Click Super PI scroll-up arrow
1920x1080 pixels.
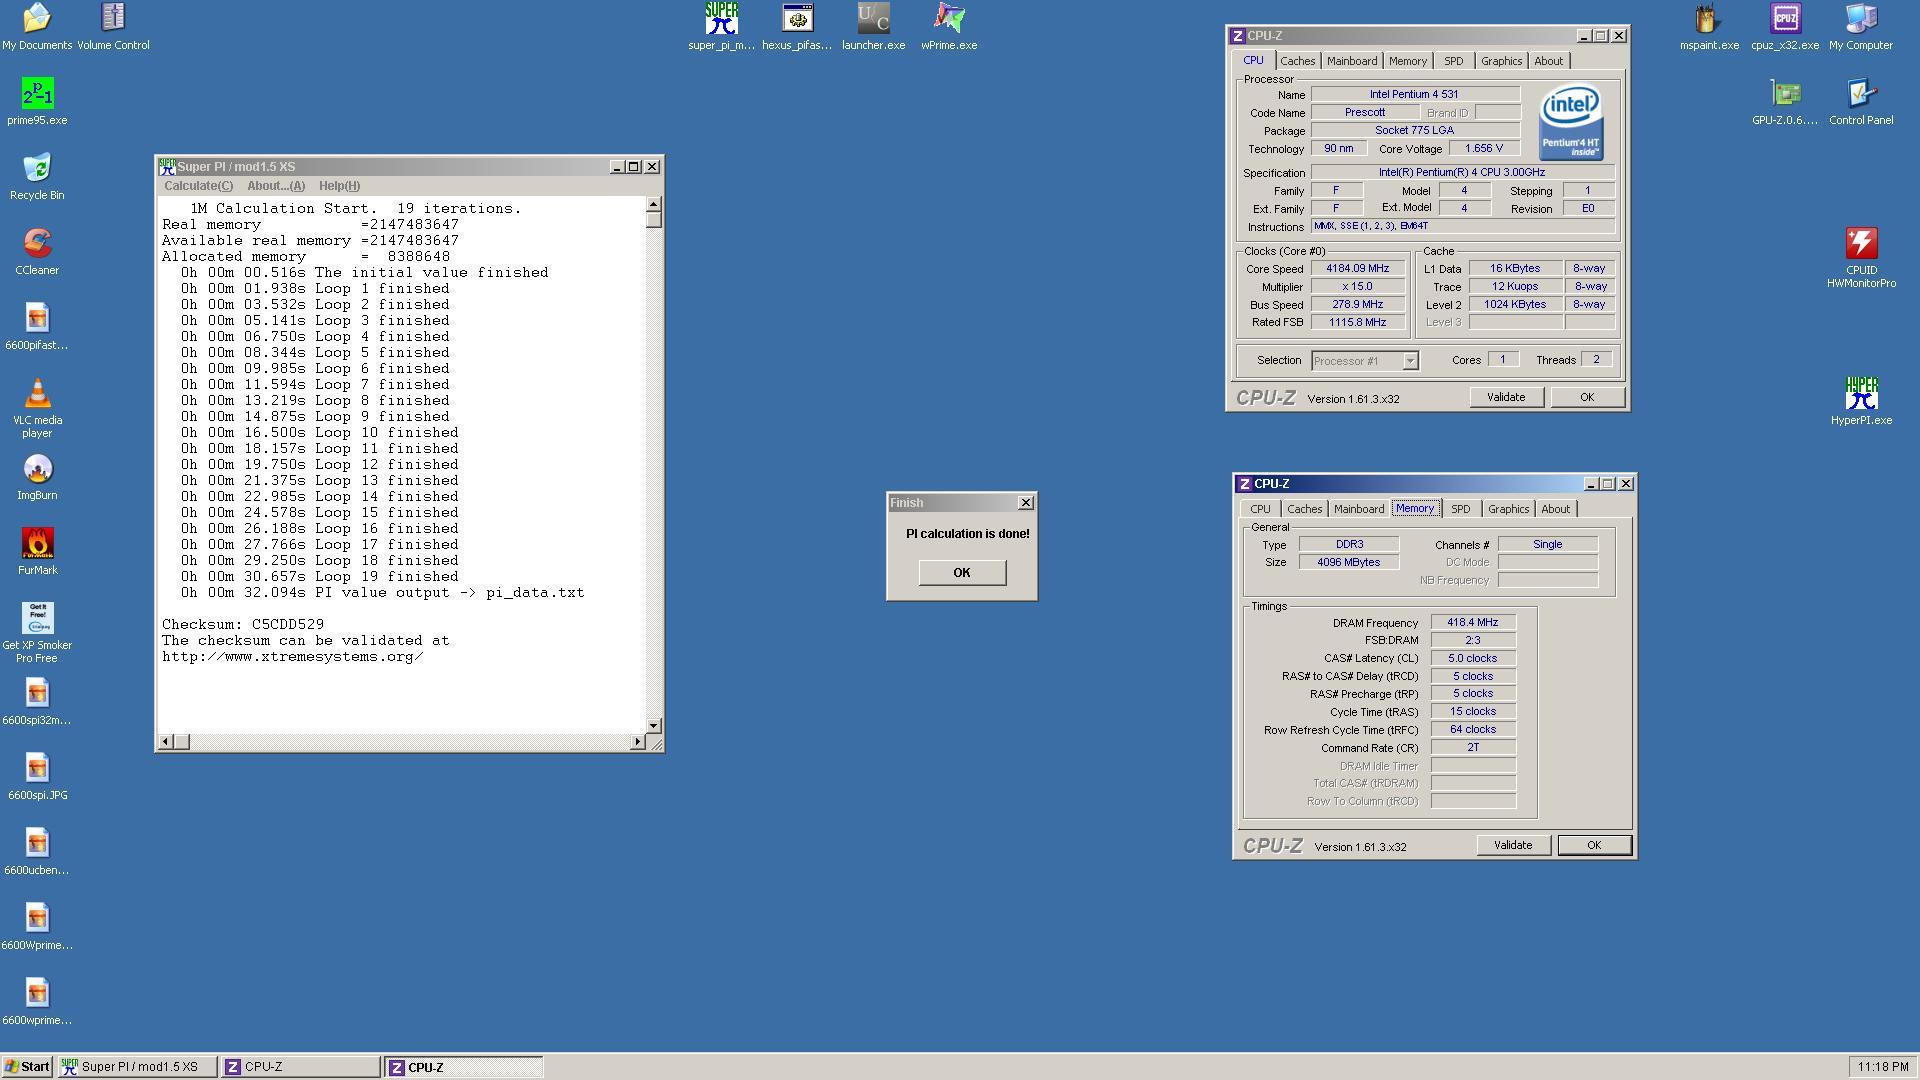tap(654, 204)
